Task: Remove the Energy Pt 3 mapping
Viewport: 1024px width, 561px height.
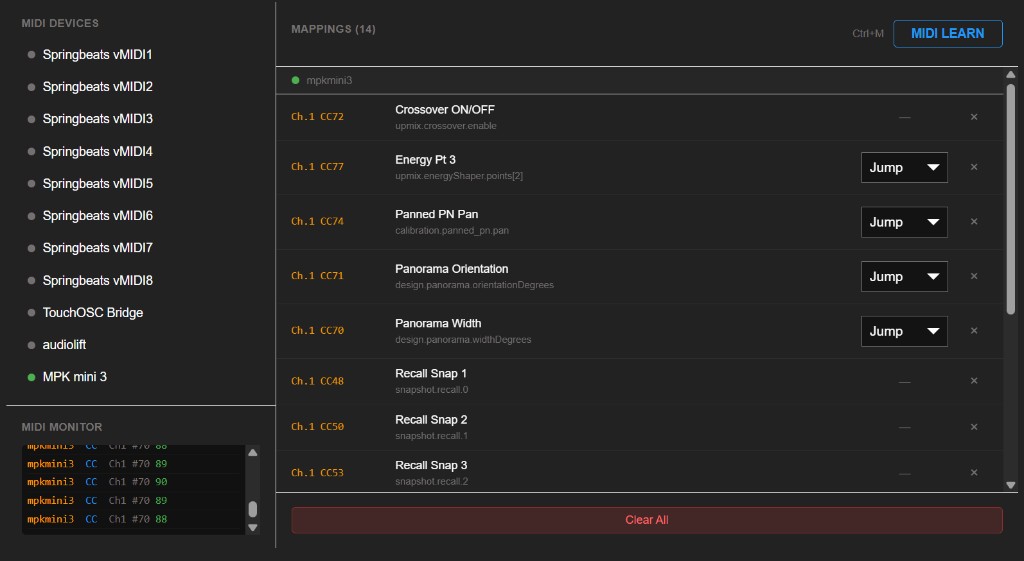Action: (x=974, y=167)
